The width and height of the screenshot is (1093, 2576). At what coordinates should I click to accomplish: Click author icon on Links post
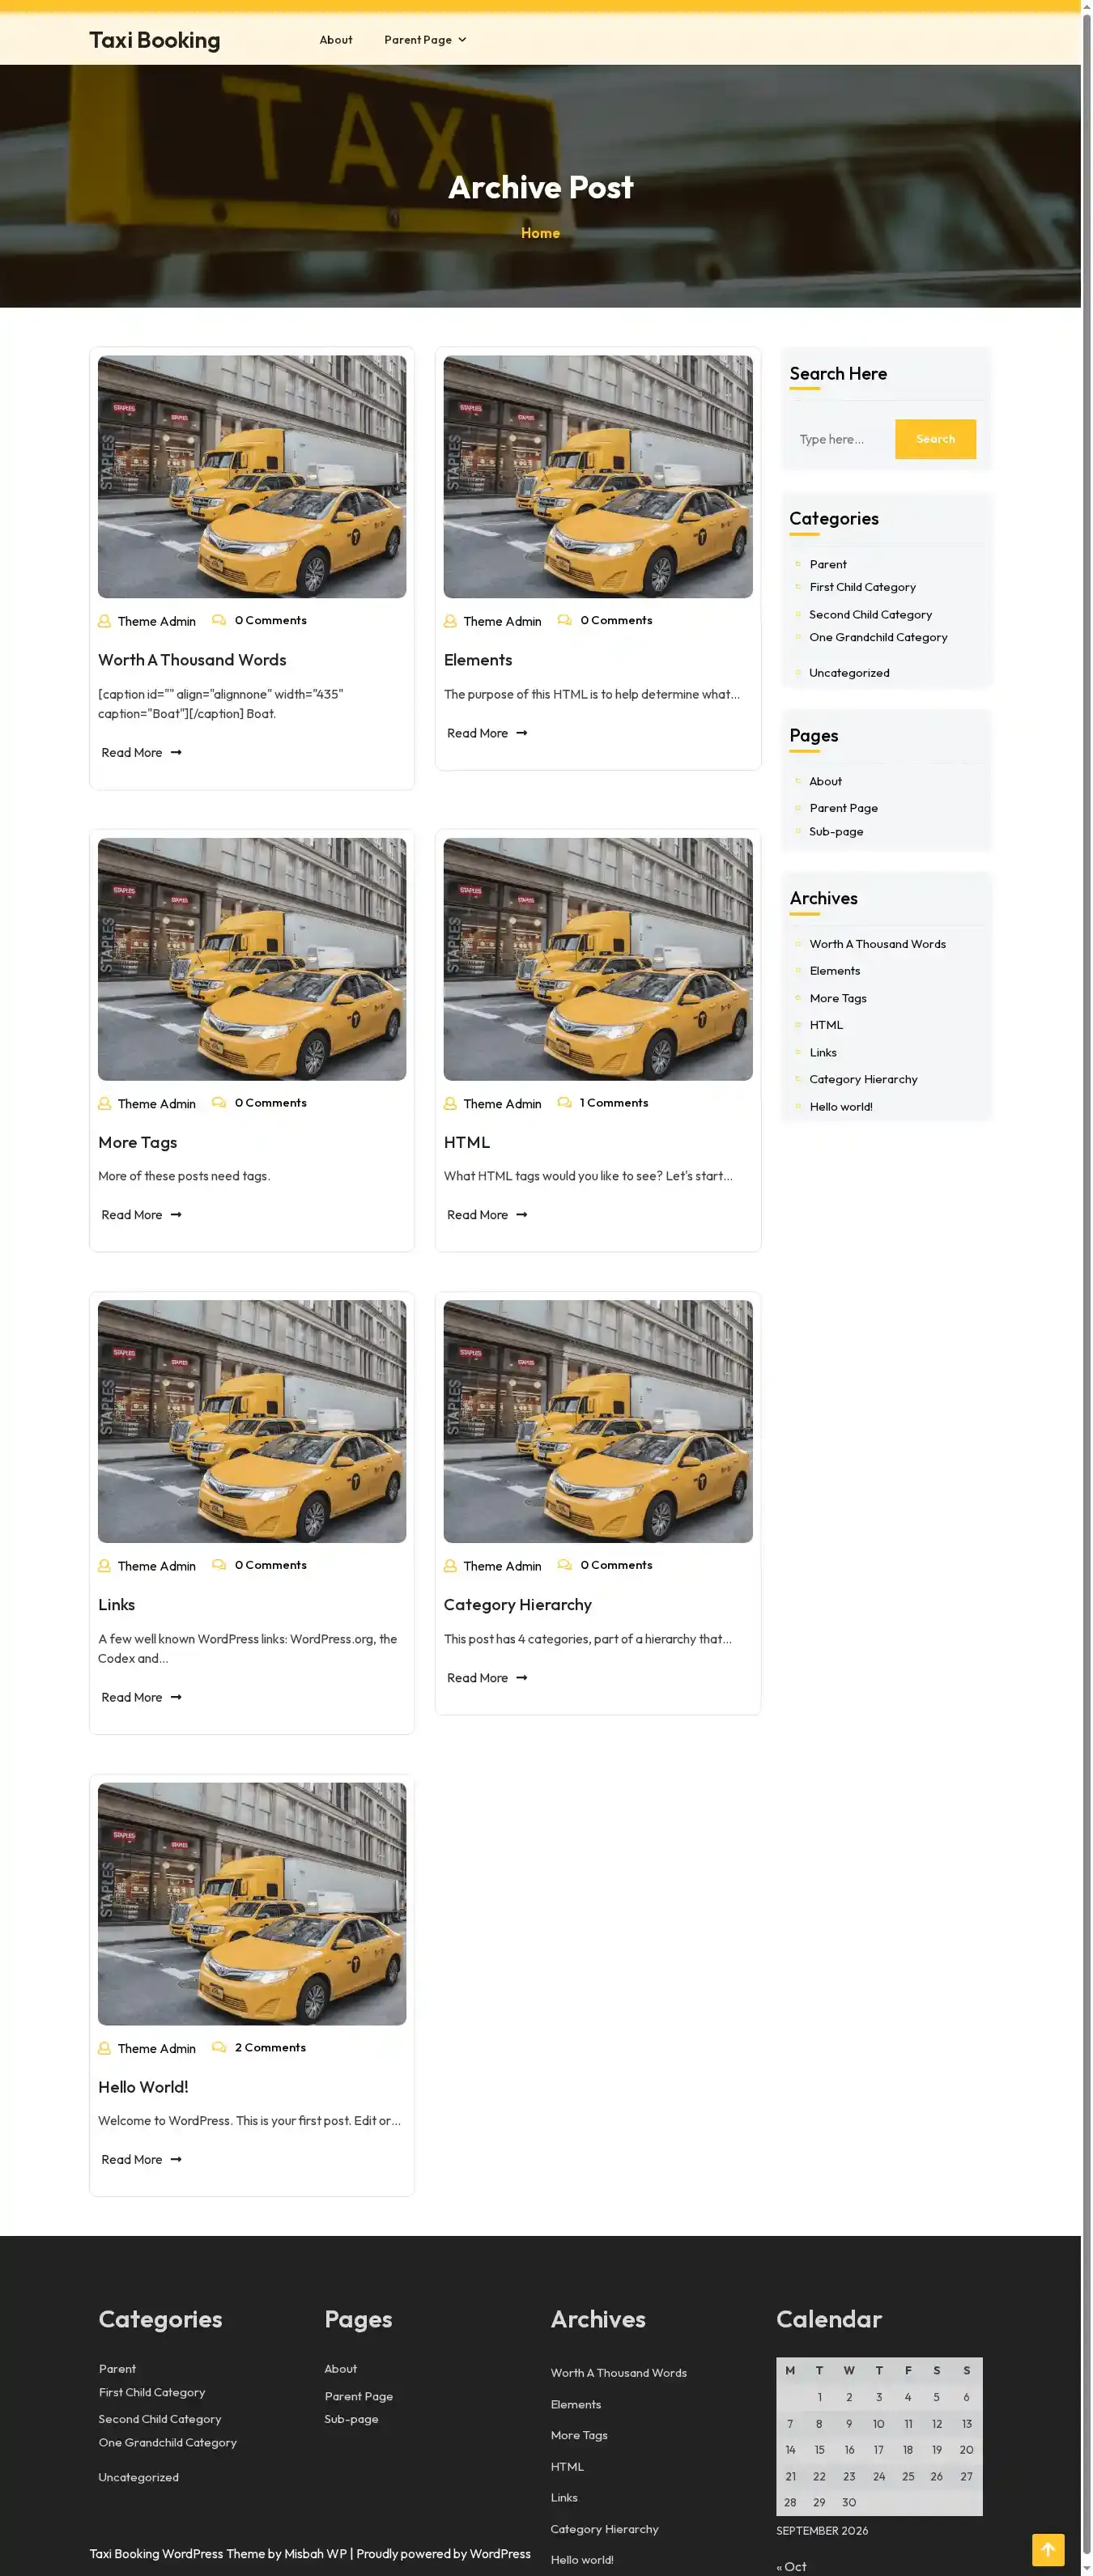tap(104, 1566)
